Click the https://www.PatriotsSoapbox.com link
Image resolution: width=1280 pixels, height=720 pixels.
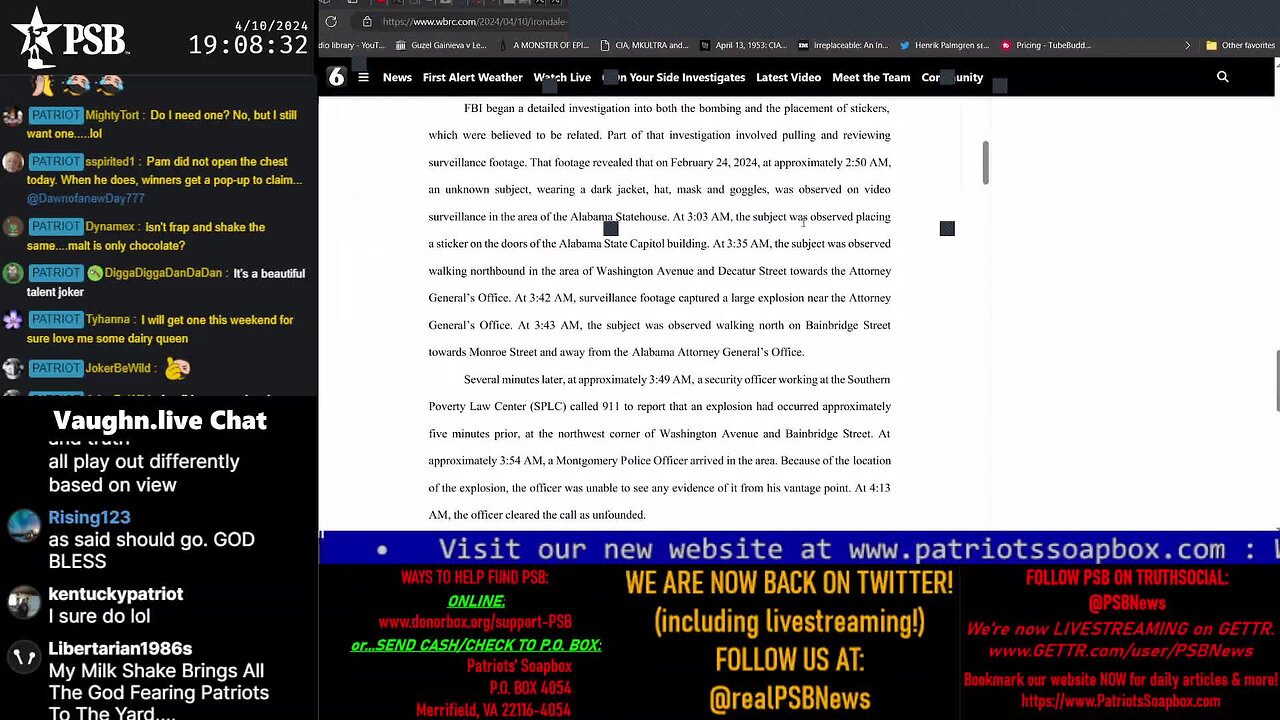click(x=1120, y=701)
